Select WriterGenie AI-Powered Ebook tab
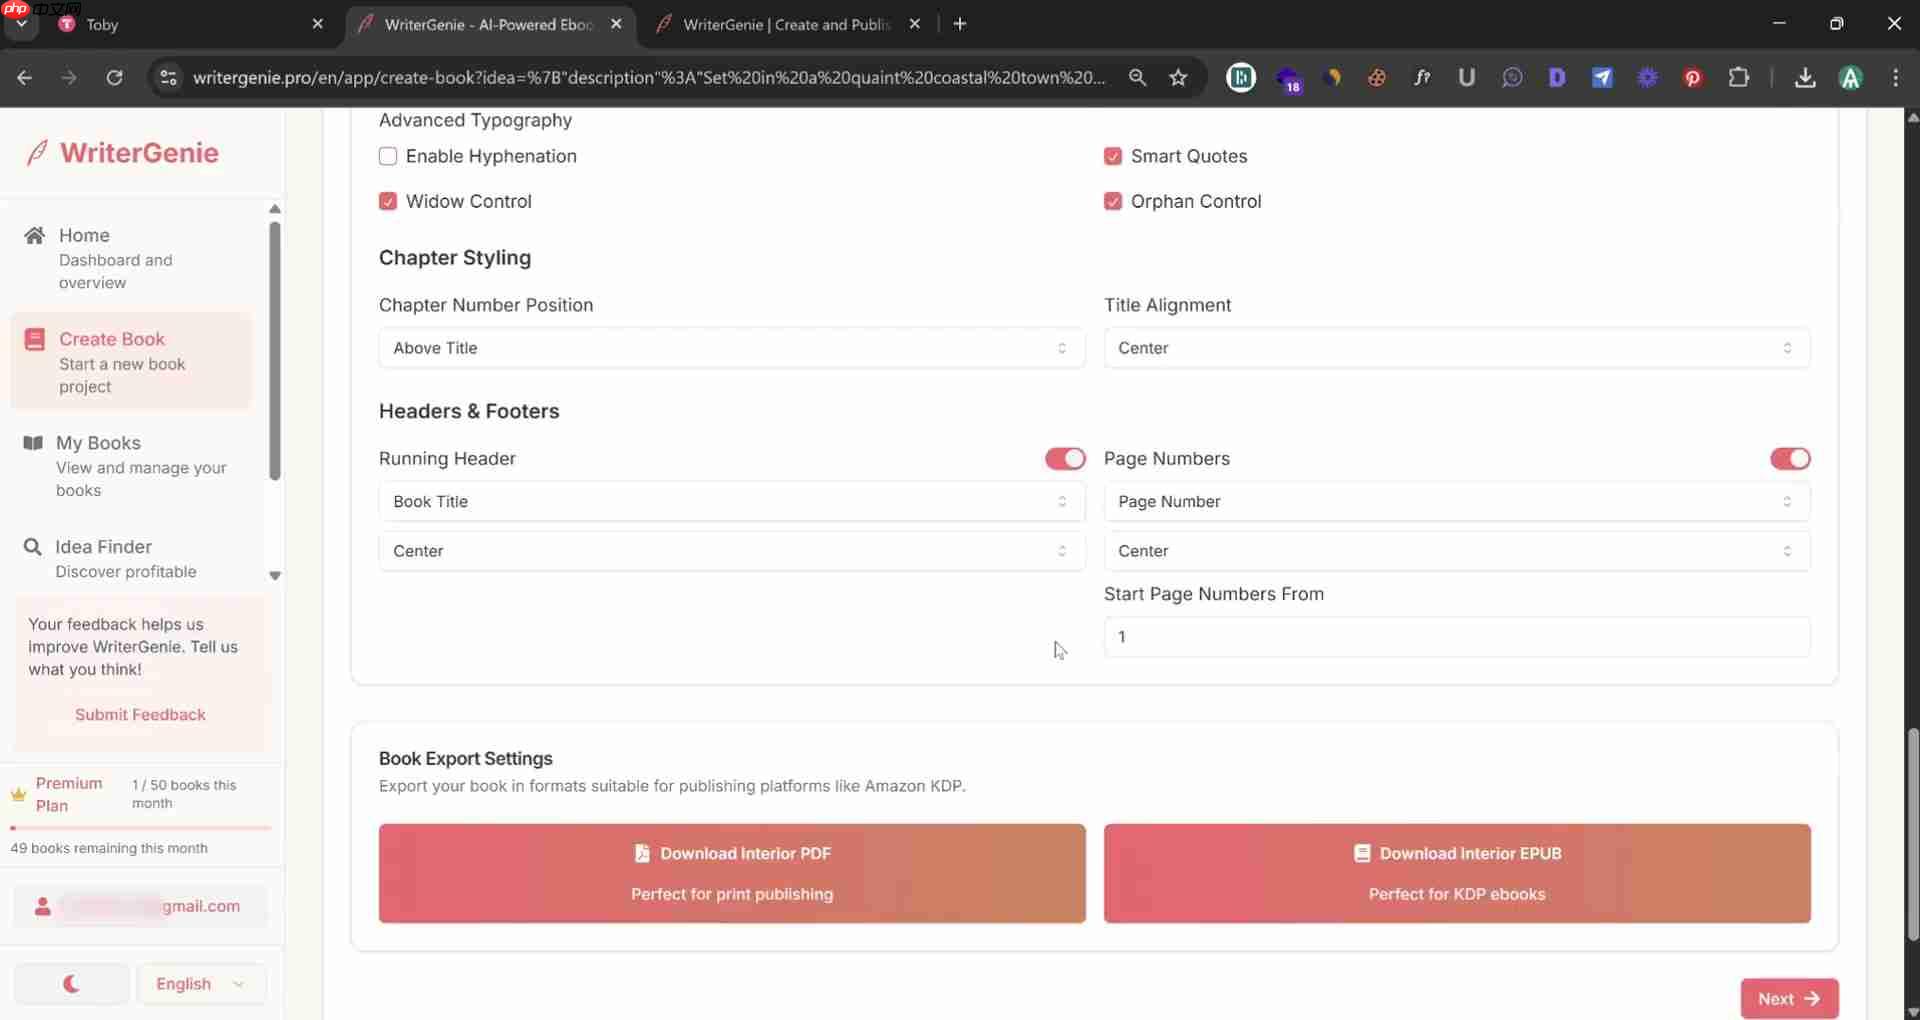The image size is (1920, 1020). [490, 24]
